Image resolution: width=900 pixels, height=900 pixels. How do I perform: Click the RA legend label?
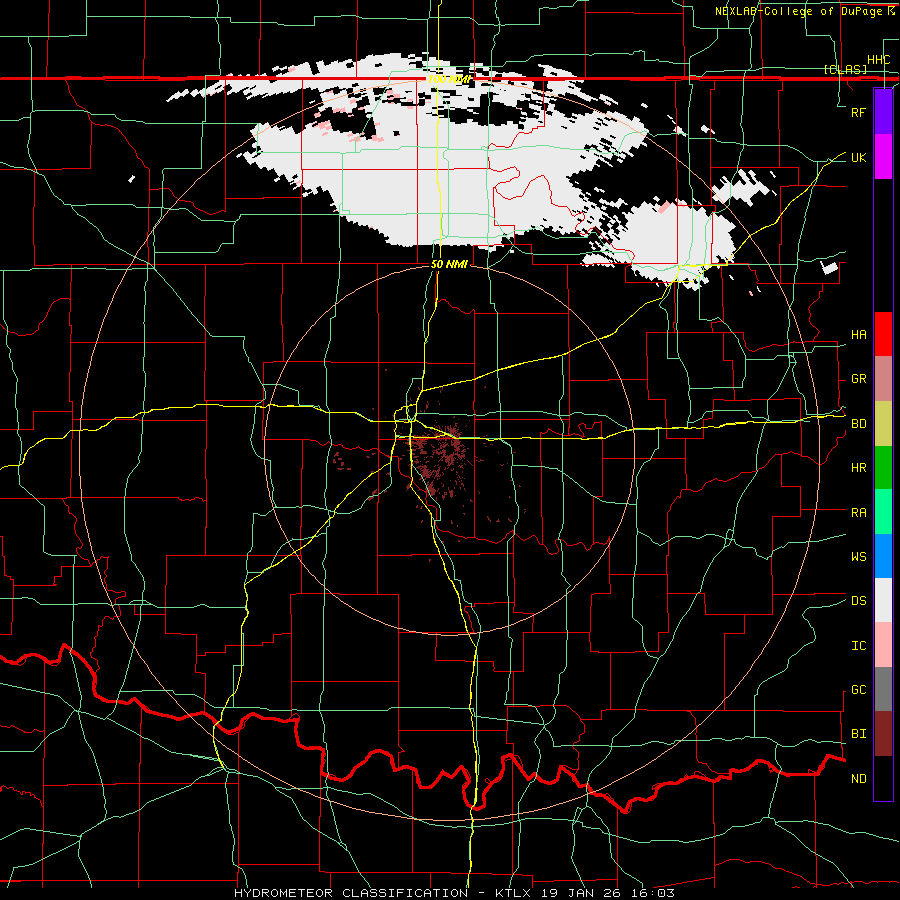(858, 513)
